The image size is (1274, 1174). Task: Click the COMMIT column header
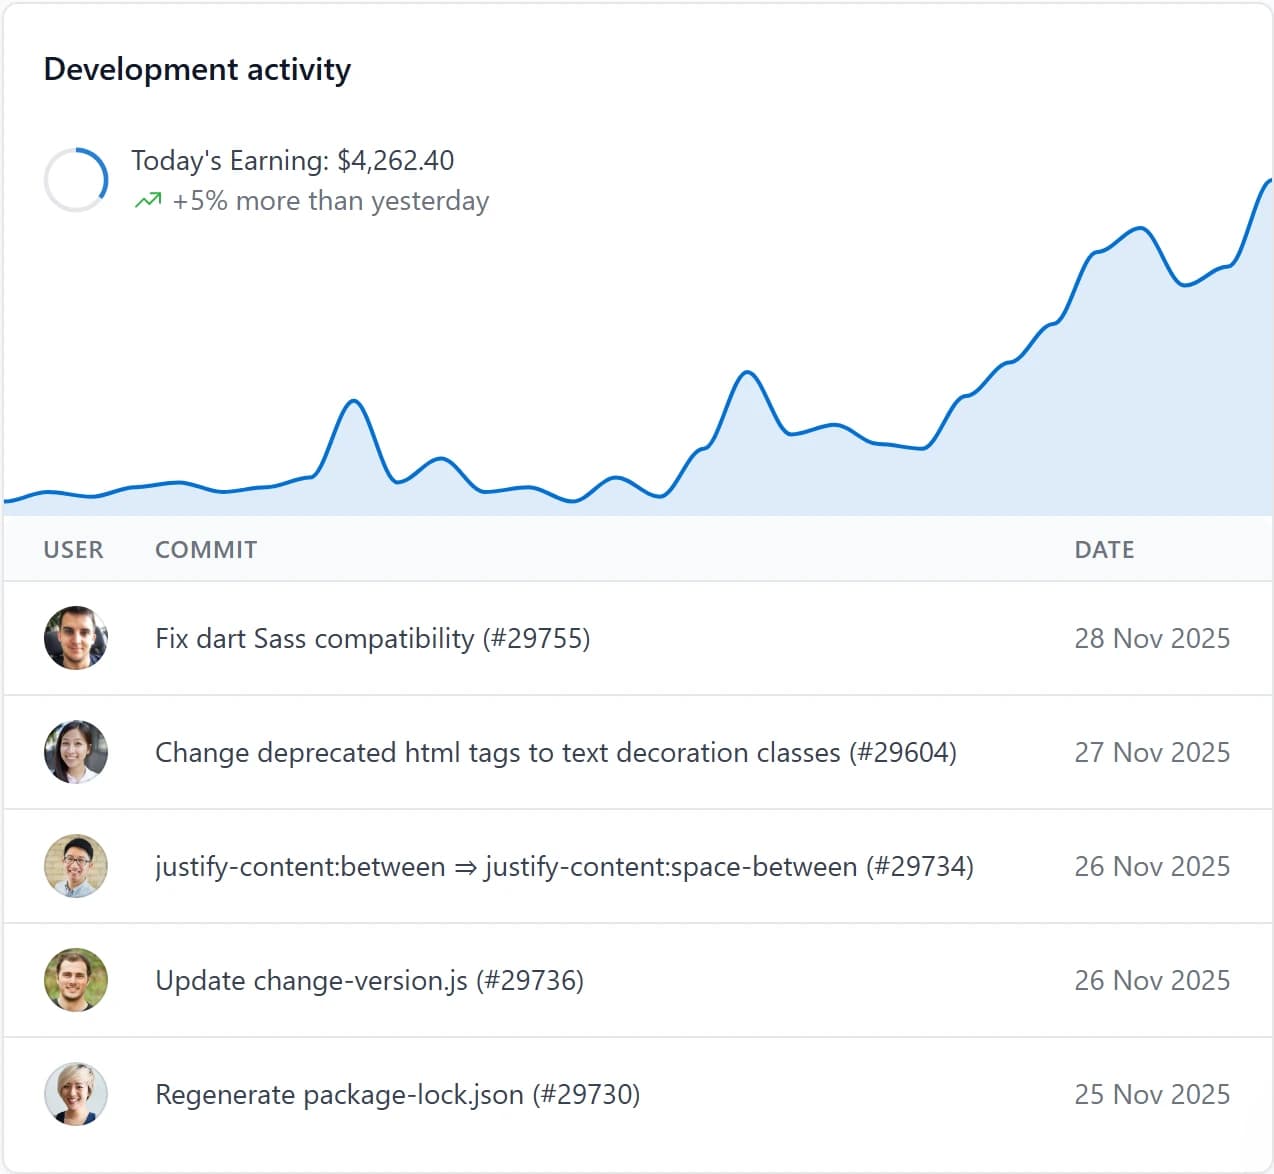coord(206,550)
